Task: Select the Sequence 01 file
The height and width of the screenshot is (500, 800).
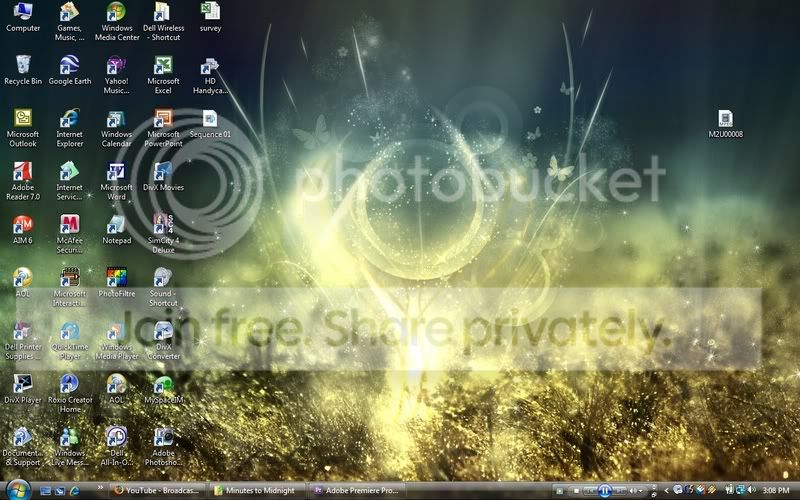Action: [210, 123]
